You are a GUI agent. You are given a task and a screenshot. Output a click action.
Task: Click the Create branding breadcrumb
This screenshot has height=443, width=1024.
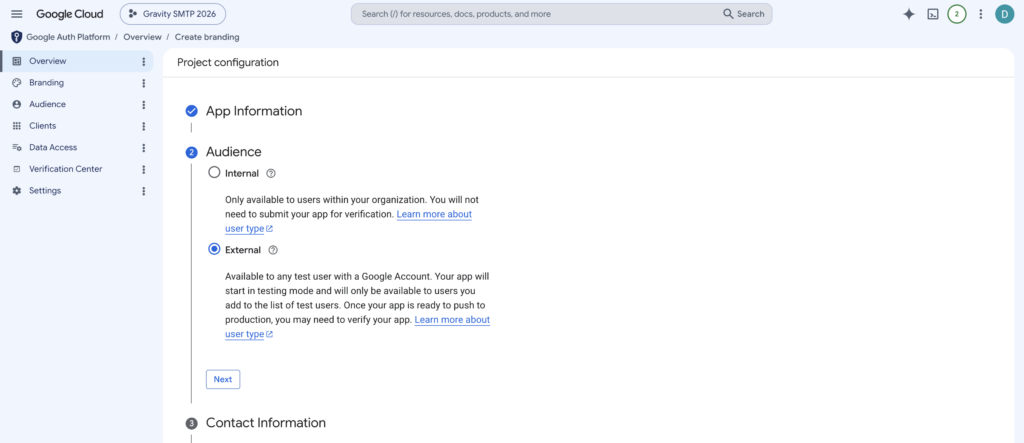(x=207, y=37)
